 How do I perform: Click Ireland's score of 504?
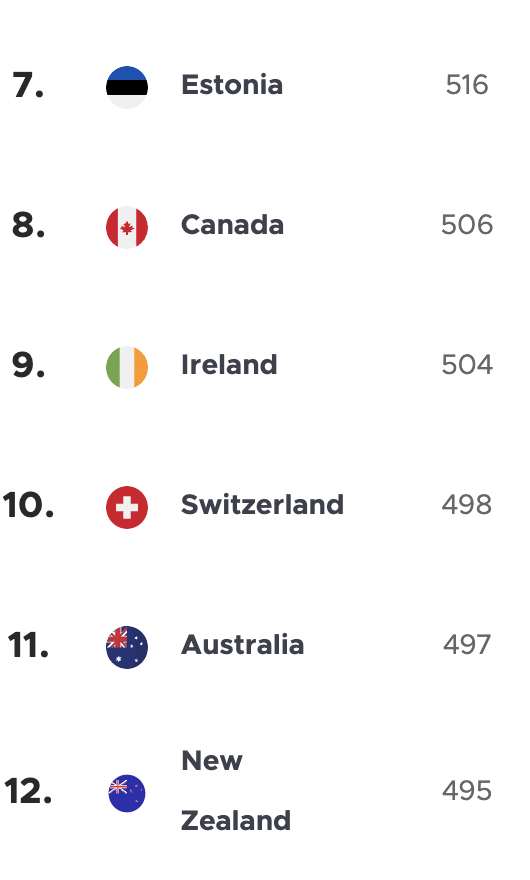pyautogui.click(x=467, y=365)
